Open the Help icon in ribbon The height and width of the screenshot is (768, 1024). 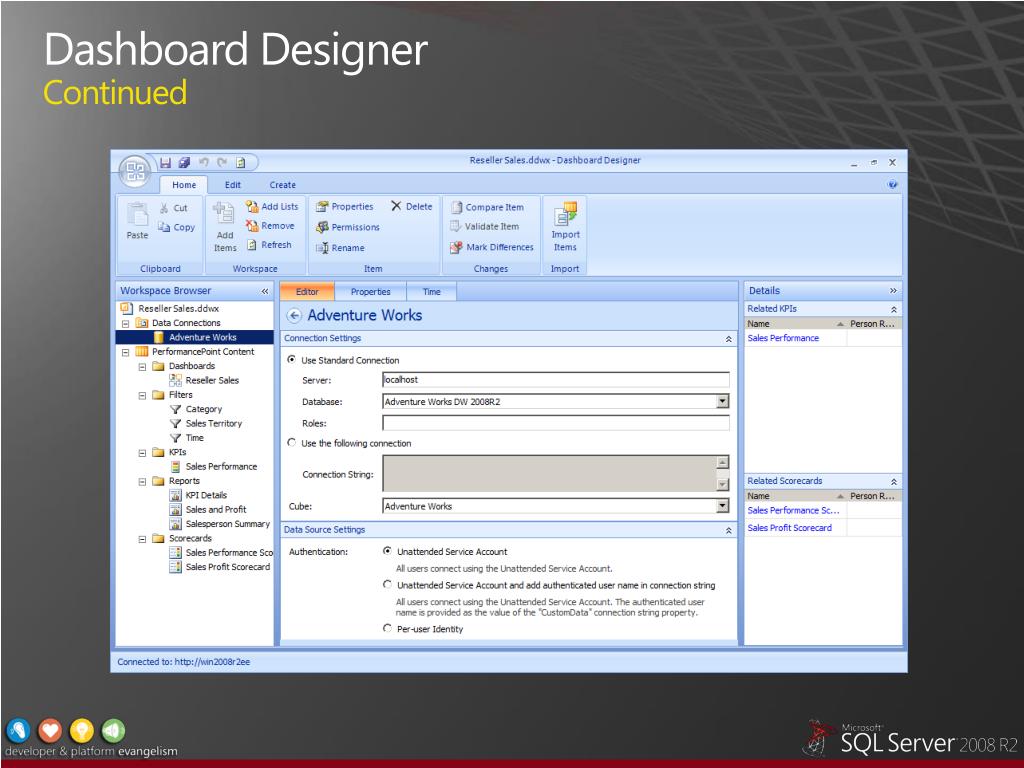tap(893, 185)
